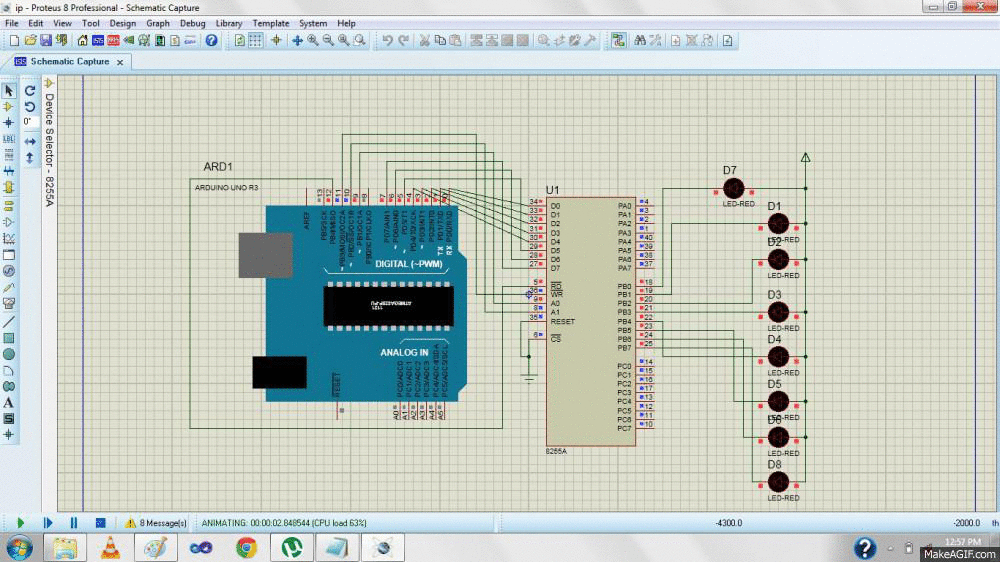
Task: Toggle the wire autorouter icon
Action: point(618,41)
